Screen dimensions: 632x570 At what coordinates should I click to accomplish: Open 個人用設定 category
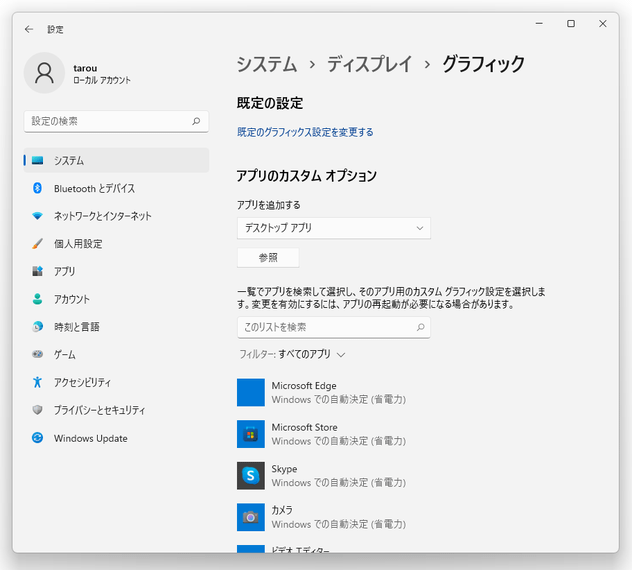tap(116, 243)
